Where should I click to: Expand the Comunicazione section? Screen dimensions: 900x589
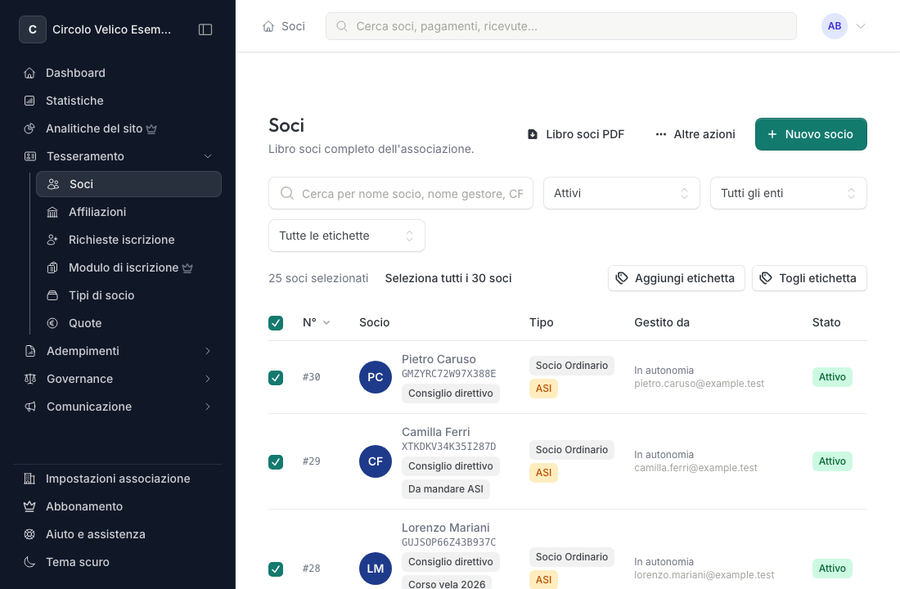click(118, 406)
